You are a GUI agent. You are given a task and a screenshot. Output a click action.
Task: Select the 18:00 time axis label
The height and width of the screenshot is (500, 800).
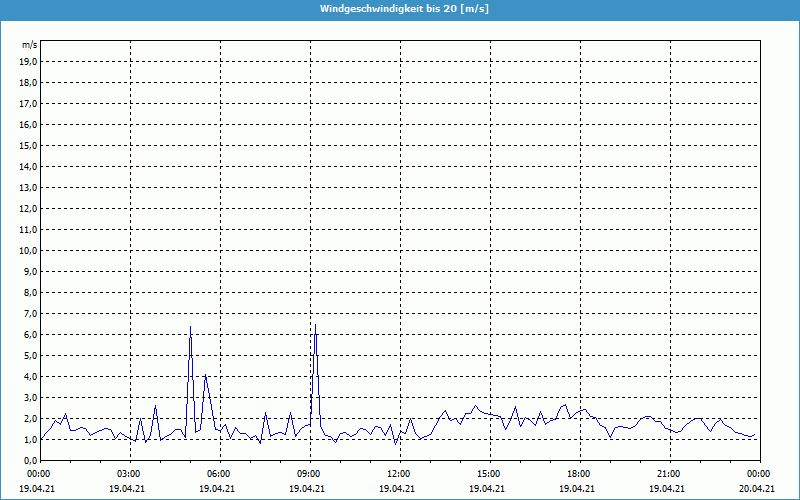[579, 474]
